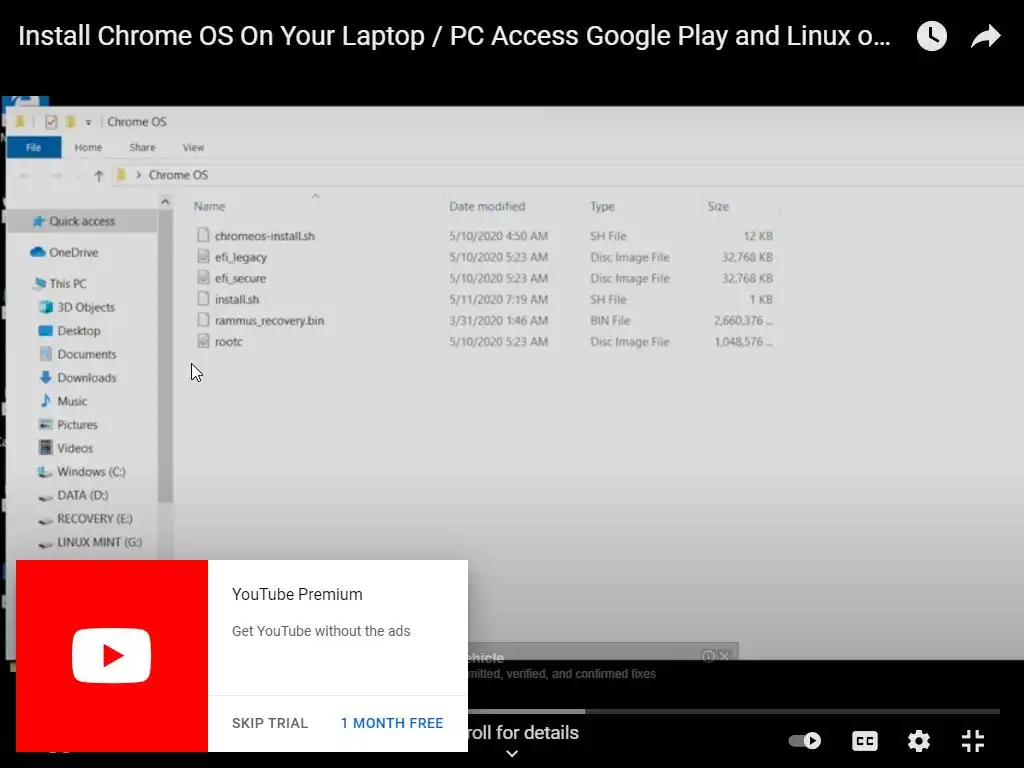Click the YouTube Premium logo thumbnail
This screenshot has width=1024, height=768.
click(x=112, y=656)
